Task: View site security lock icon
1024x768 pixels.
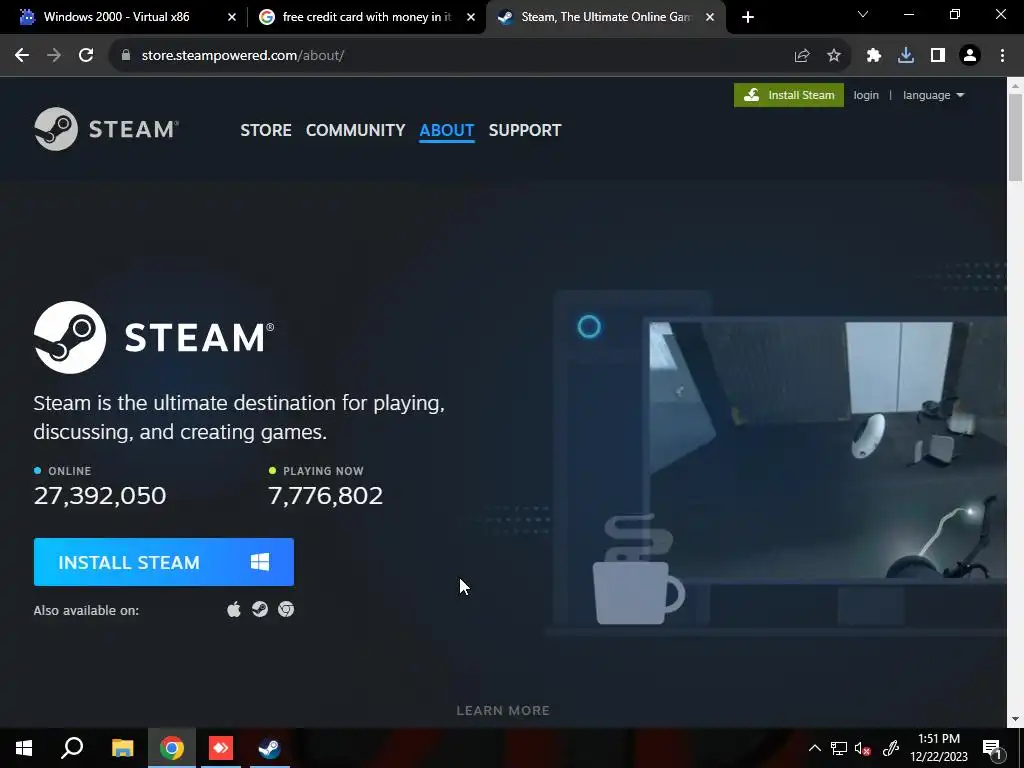Action: (126, 56)
